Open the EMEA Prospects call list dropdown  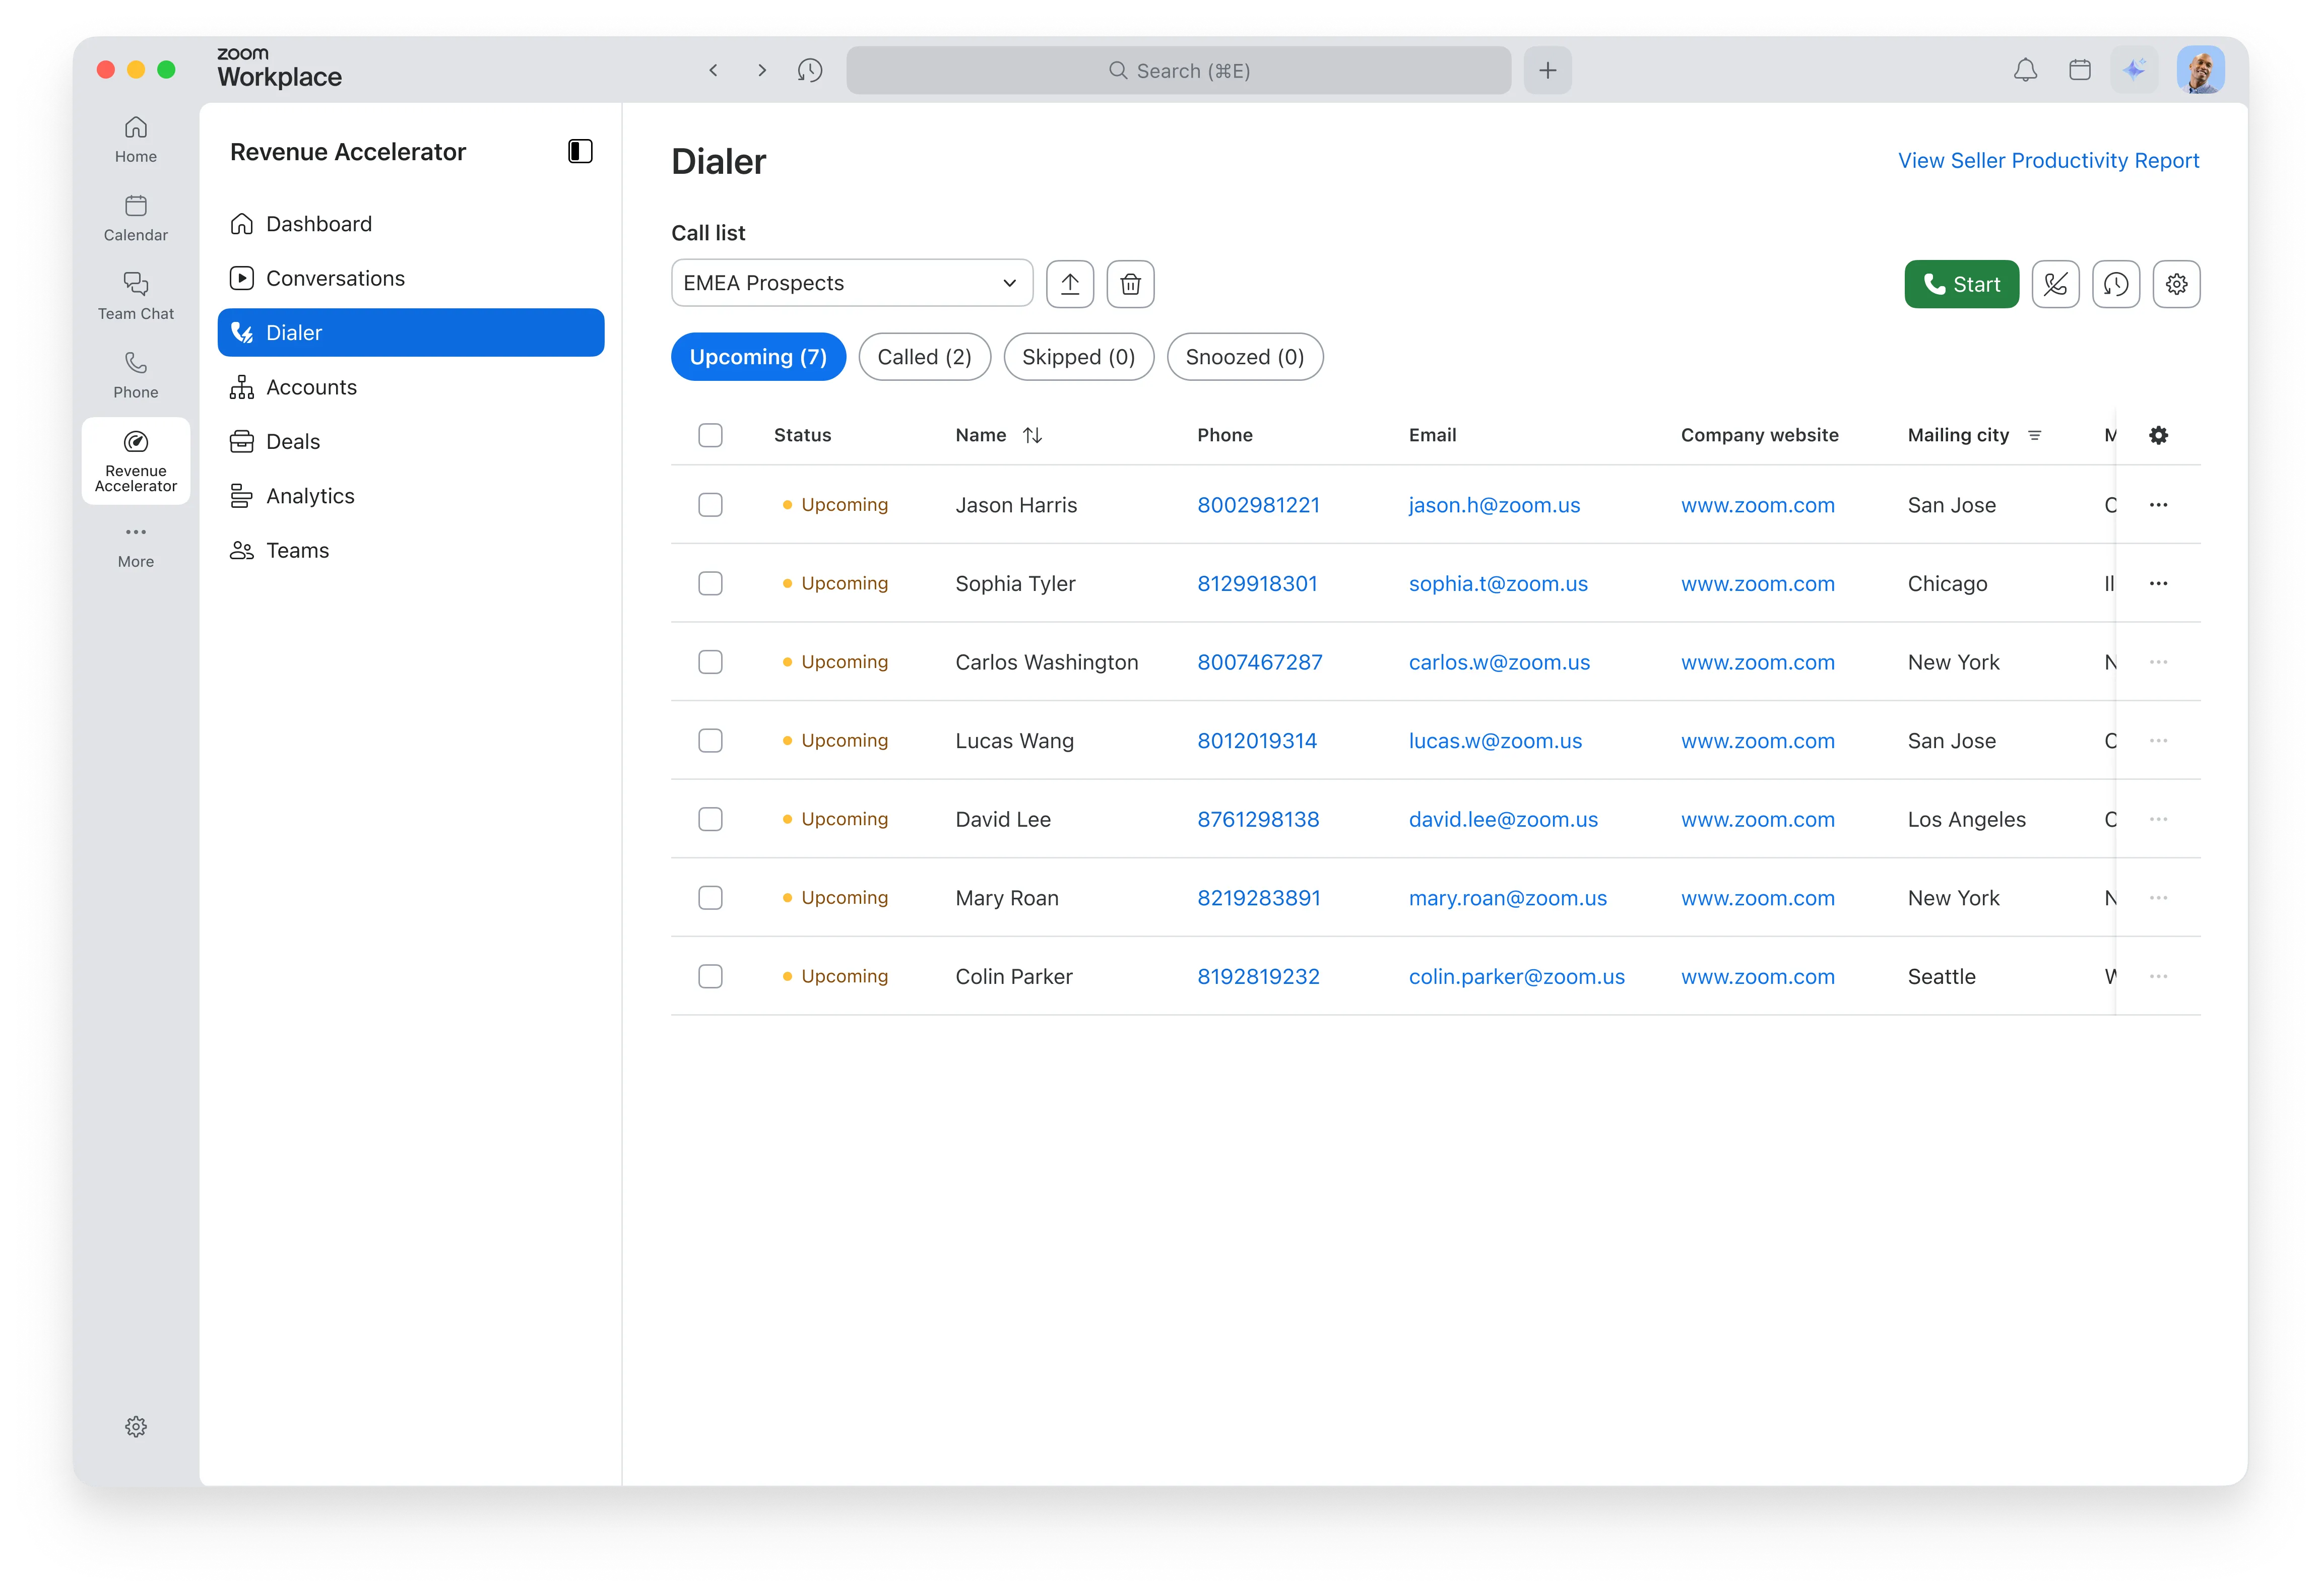tap(851, 283)
